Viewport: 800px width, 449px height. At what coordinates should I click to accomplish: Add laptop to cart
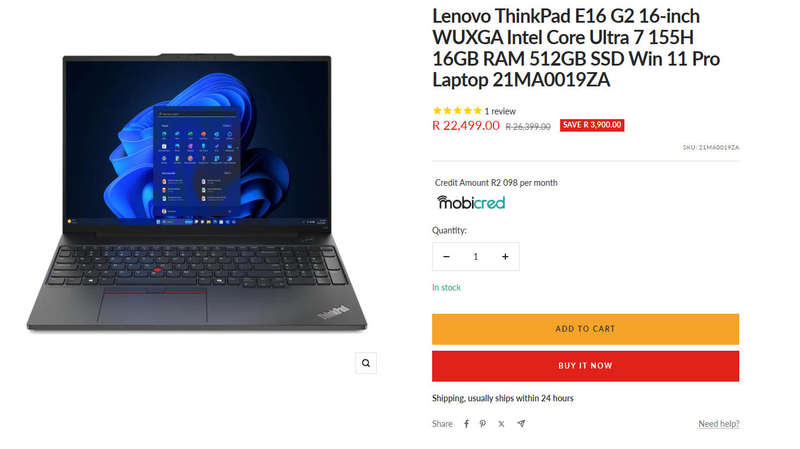tap(585, 329)
